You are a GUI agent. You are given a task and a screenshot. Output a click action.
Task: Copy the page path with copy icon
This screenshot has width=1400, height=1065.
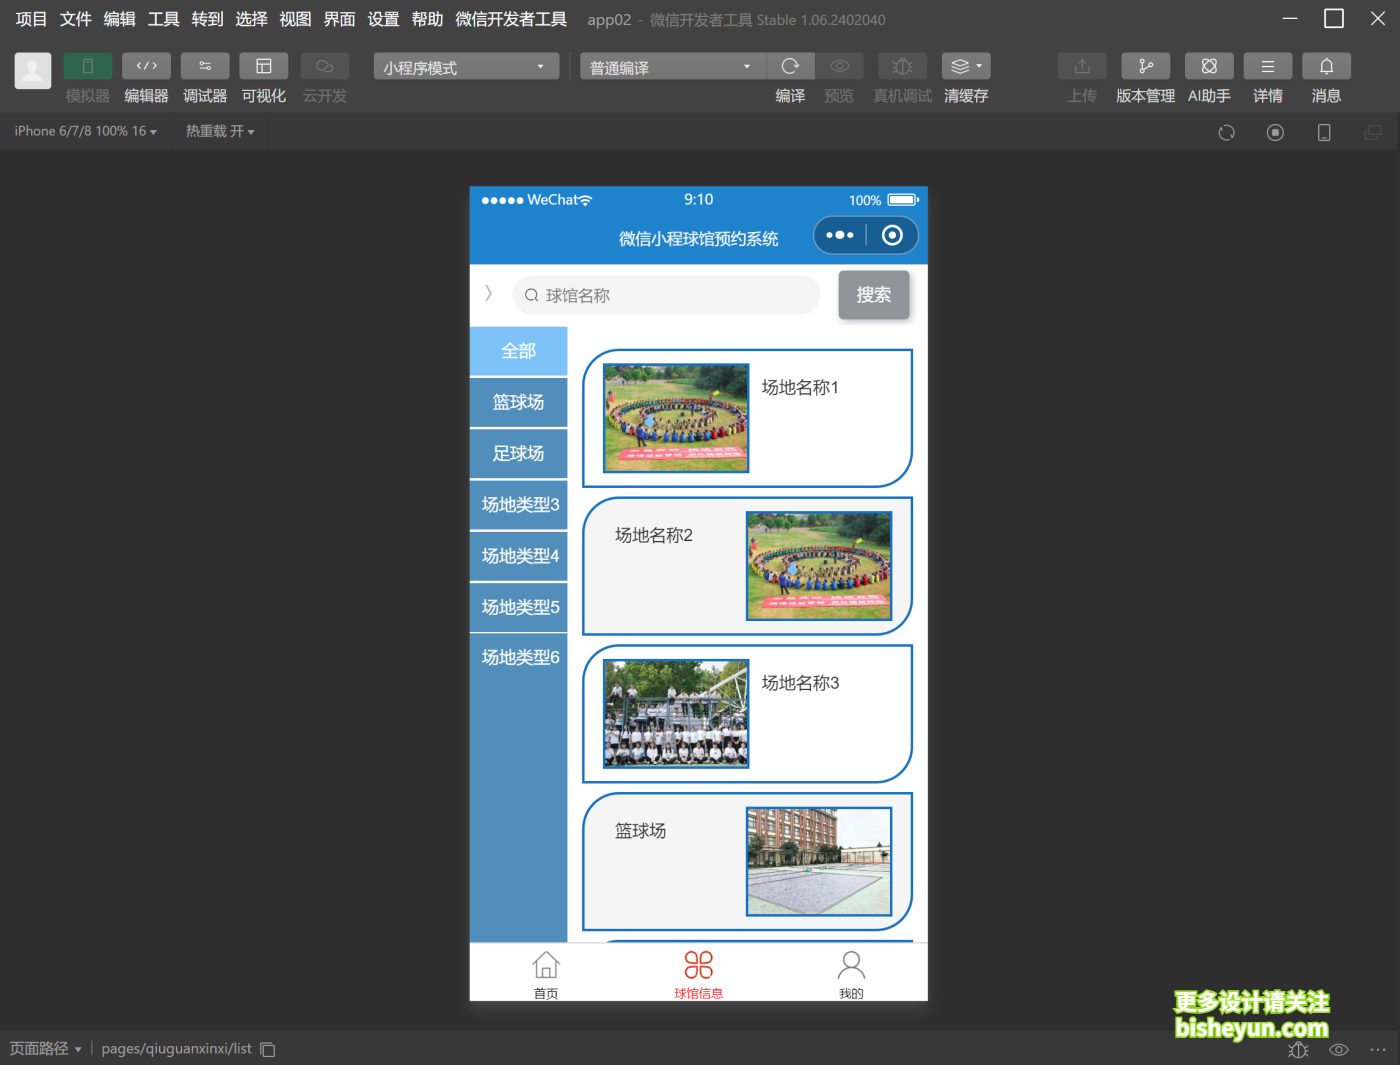267,1049
